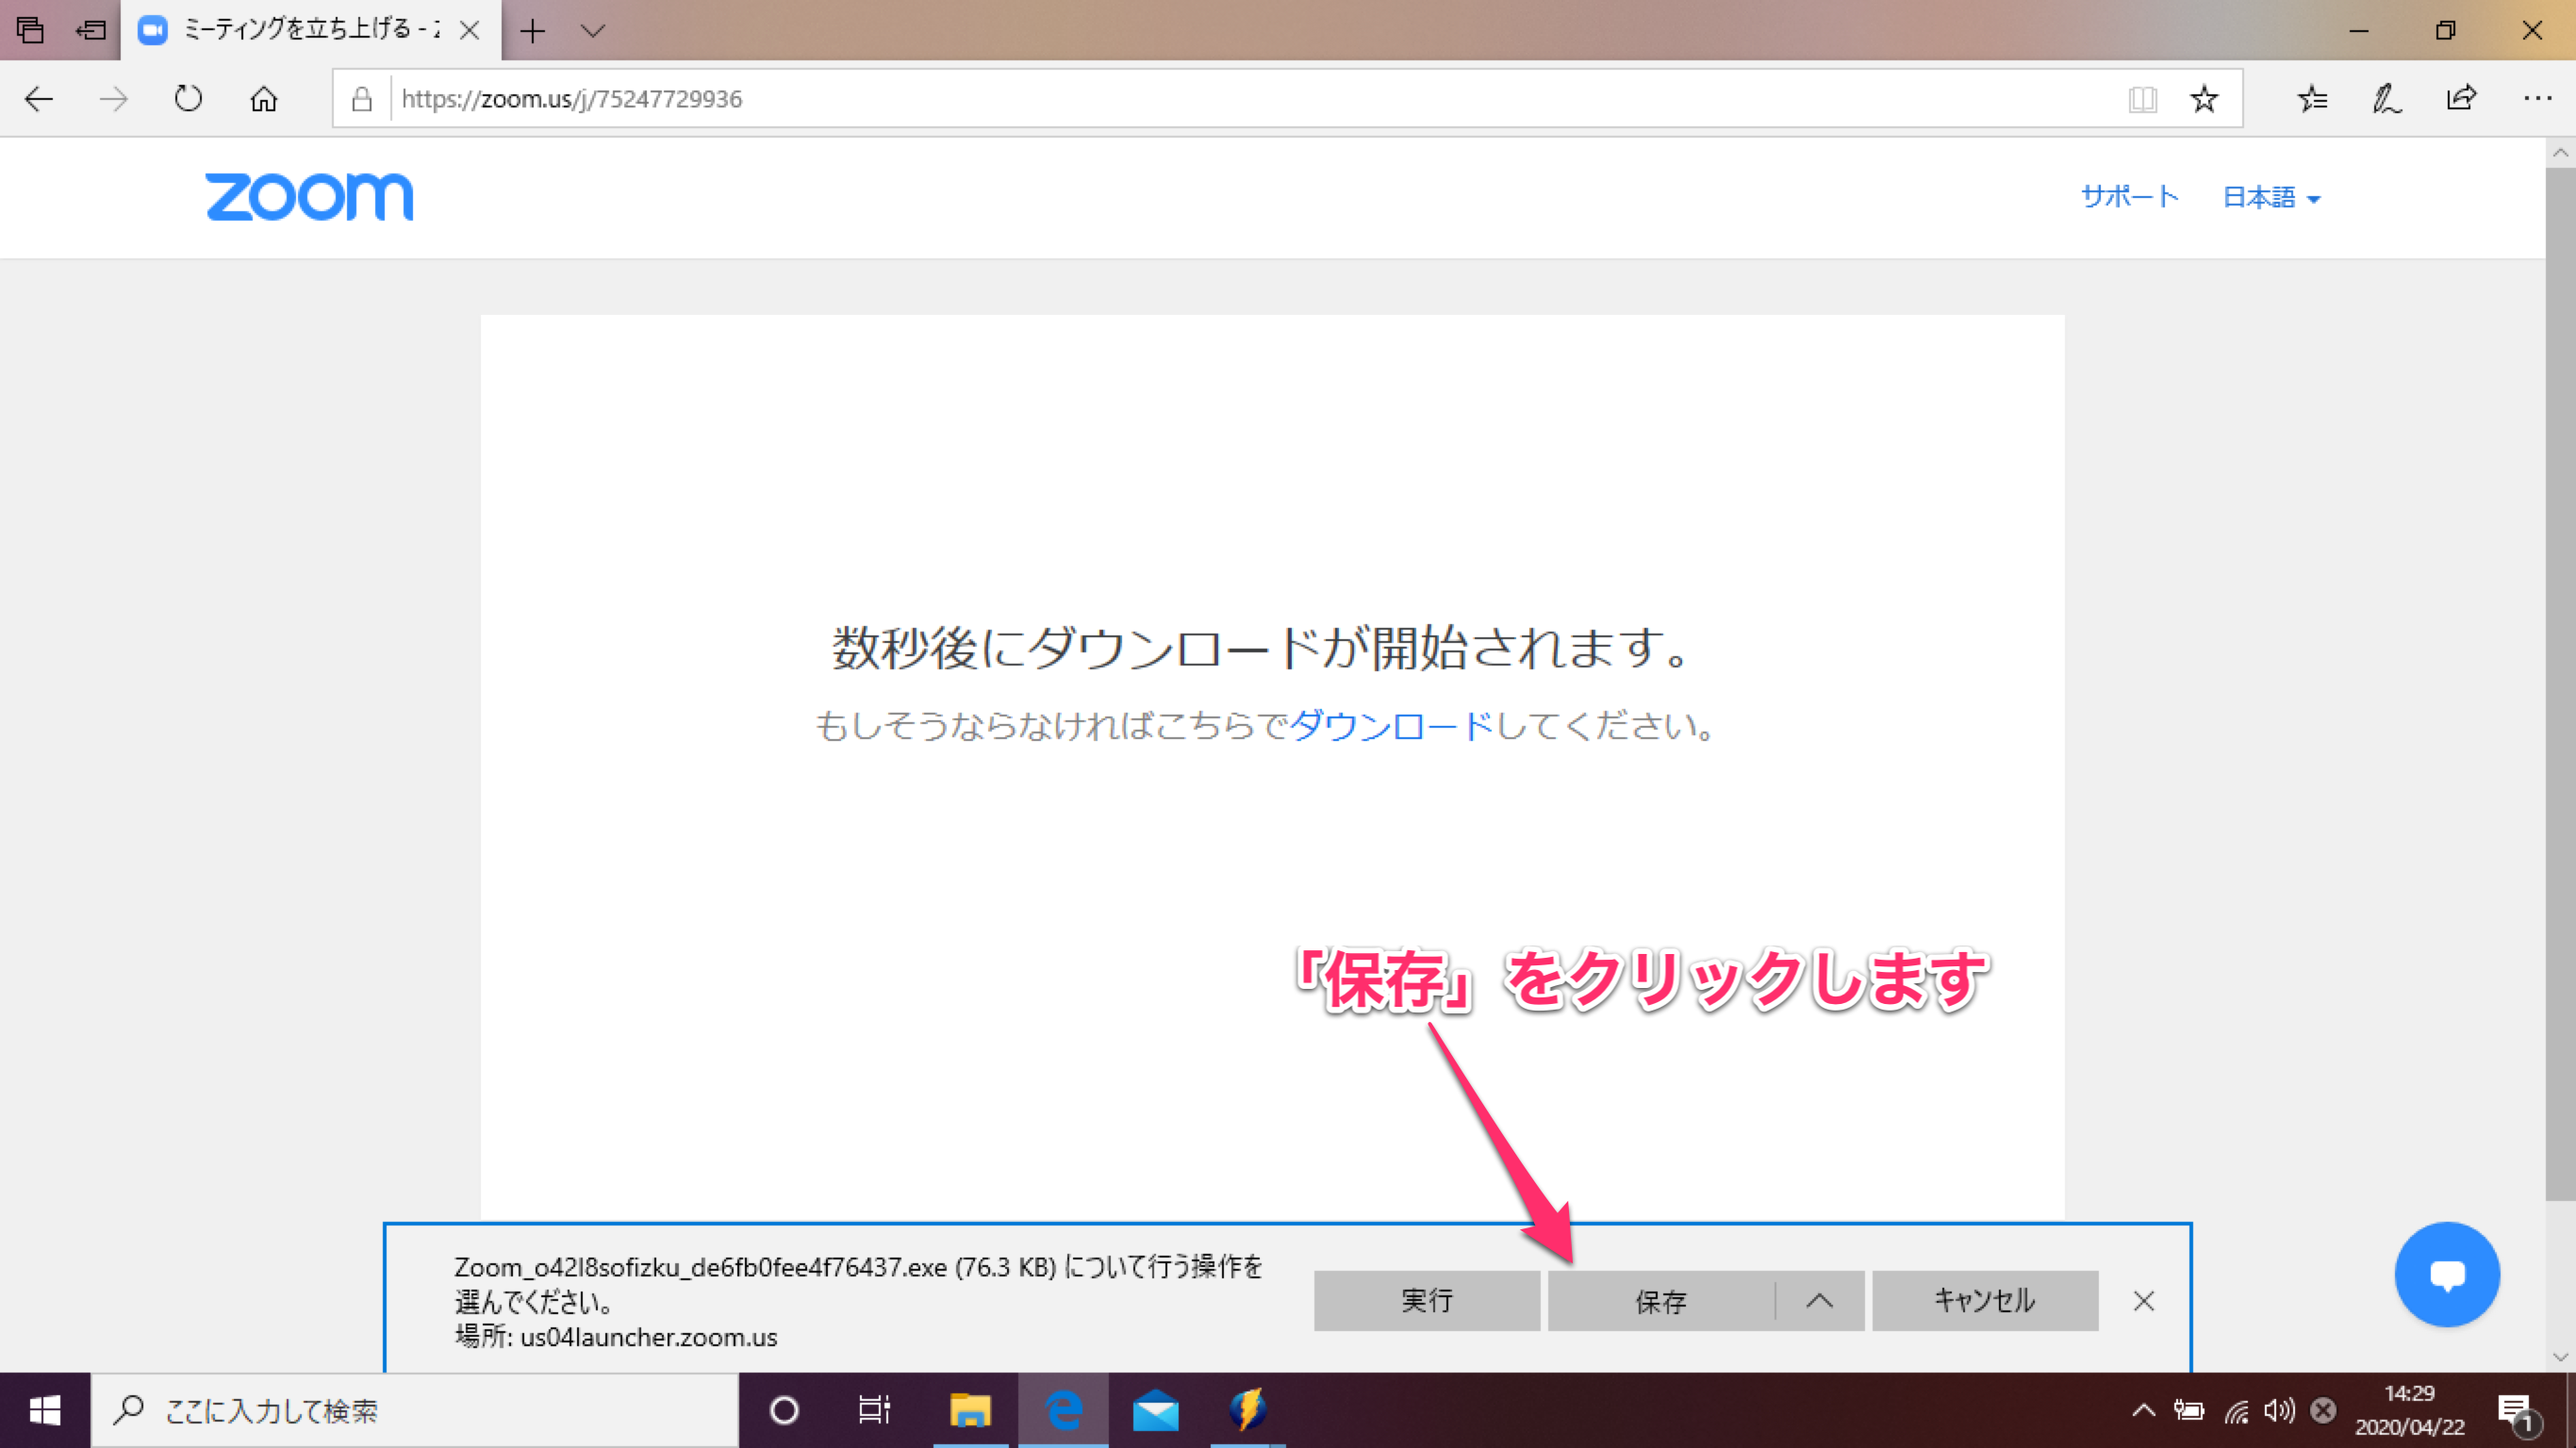
Task: Click the back navigation arrow
Action: click(38, 98)
